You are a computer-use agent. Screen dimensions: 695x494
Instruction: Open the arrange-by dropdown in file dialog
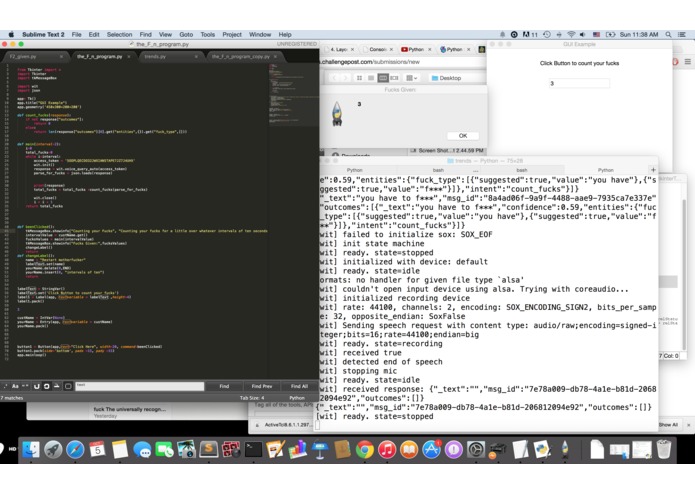[x=412, y=78]
